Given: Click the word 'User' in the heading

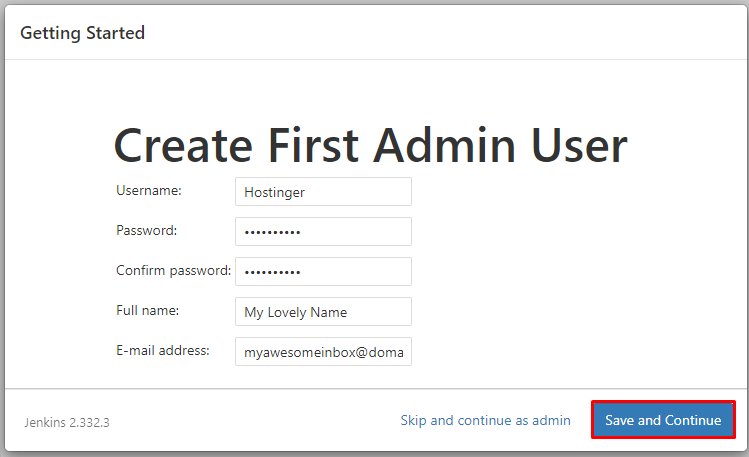Looking at the screenshot, I should pos(585,146).
